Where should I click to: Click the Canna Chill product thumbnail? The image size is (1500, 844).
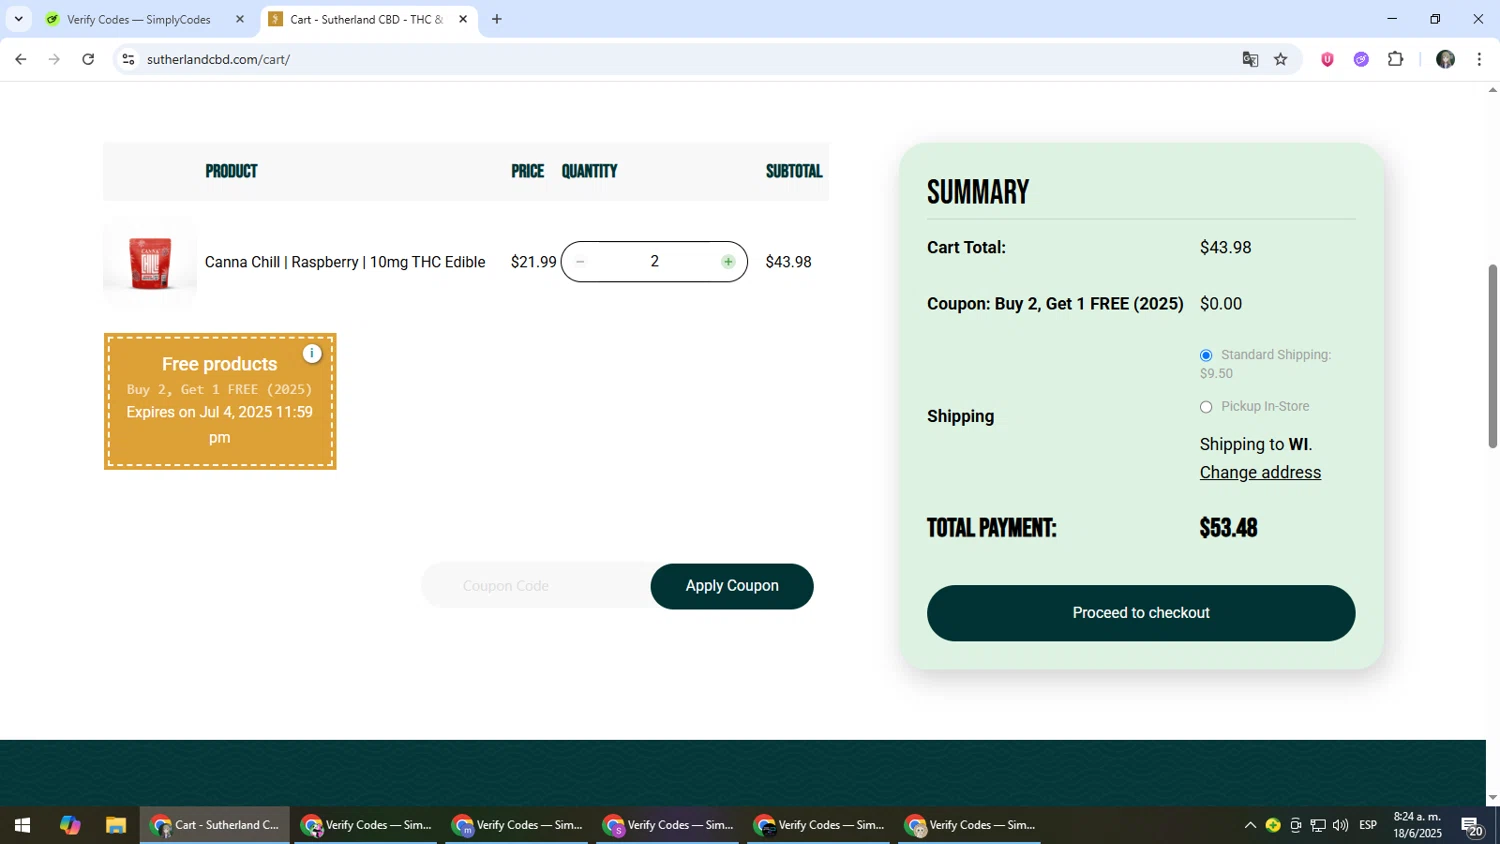pyautogui.click(x=150, y=262)
